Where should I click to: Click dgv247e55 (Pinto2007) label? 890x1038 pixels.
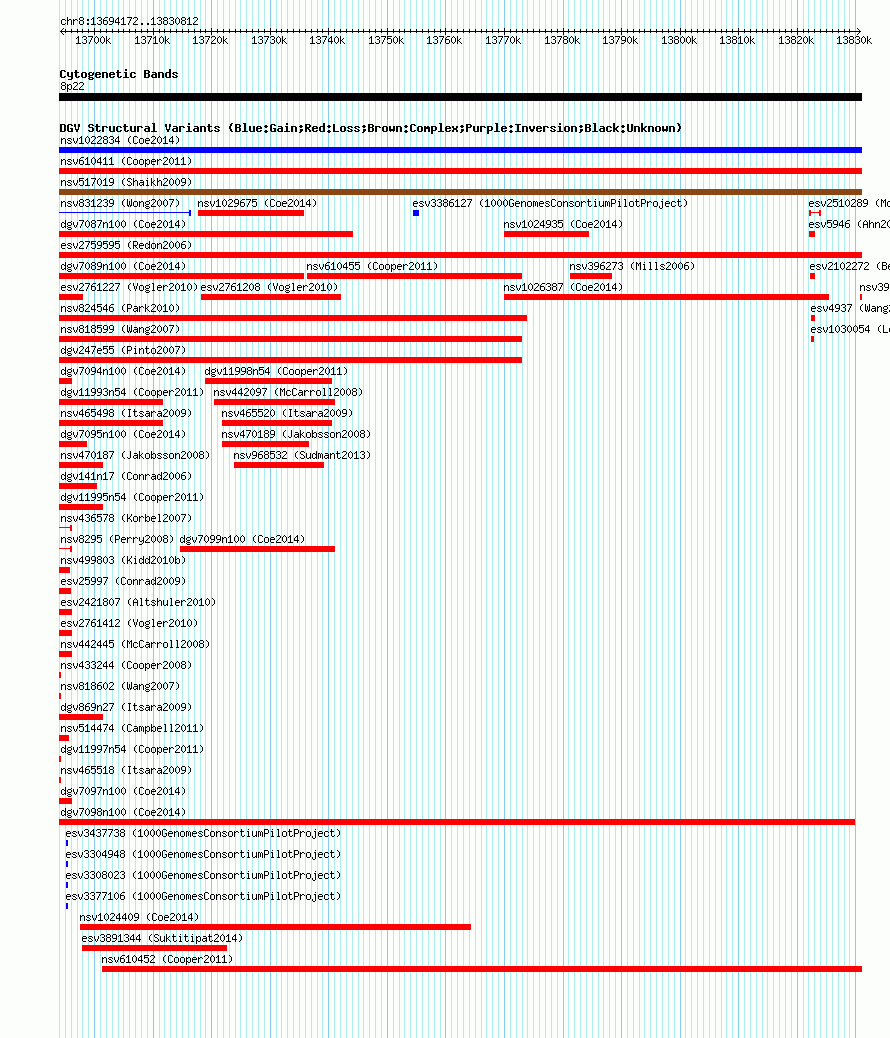(123, 350)
